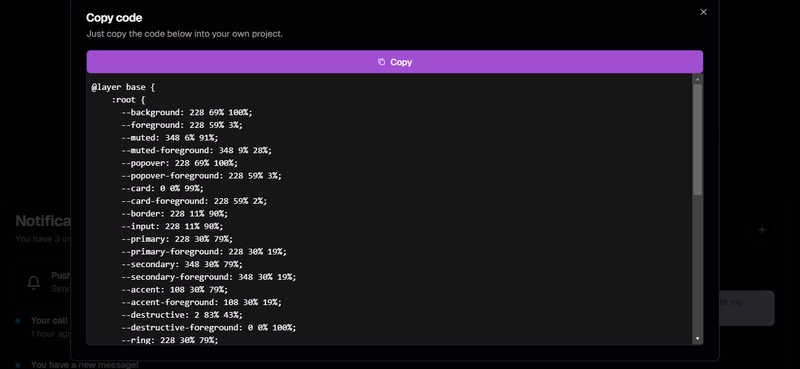The height and width of the screenshot is (369, 800).
Task: Click the '@layer base {' code line
Action: point(123,87)
